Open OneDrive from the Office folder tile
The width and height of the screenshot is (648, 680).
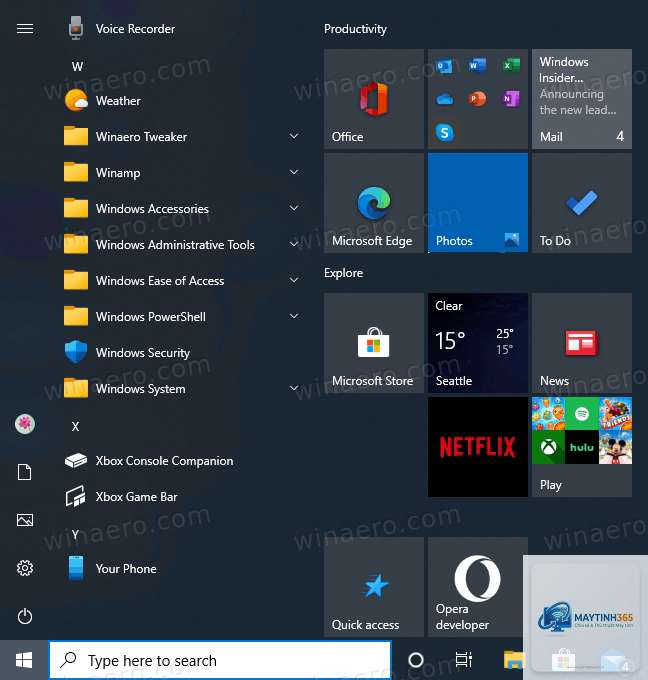click(x=445, y=99)
